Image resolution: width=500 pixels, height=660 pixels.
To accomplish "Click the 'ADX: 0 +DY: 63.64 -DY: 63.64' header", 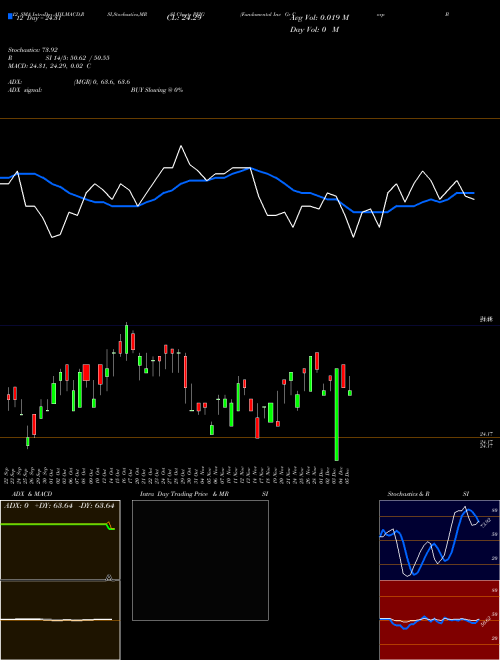I will 59,506.
